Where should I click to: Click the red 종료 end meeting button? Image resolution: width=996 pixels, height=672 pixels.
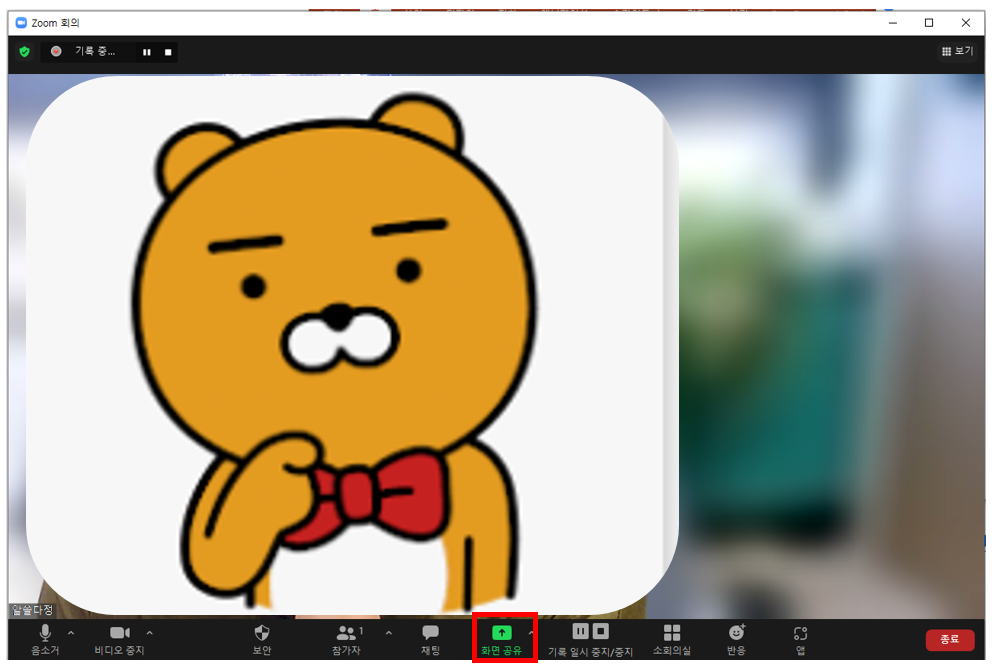click(x=950, y=640)
